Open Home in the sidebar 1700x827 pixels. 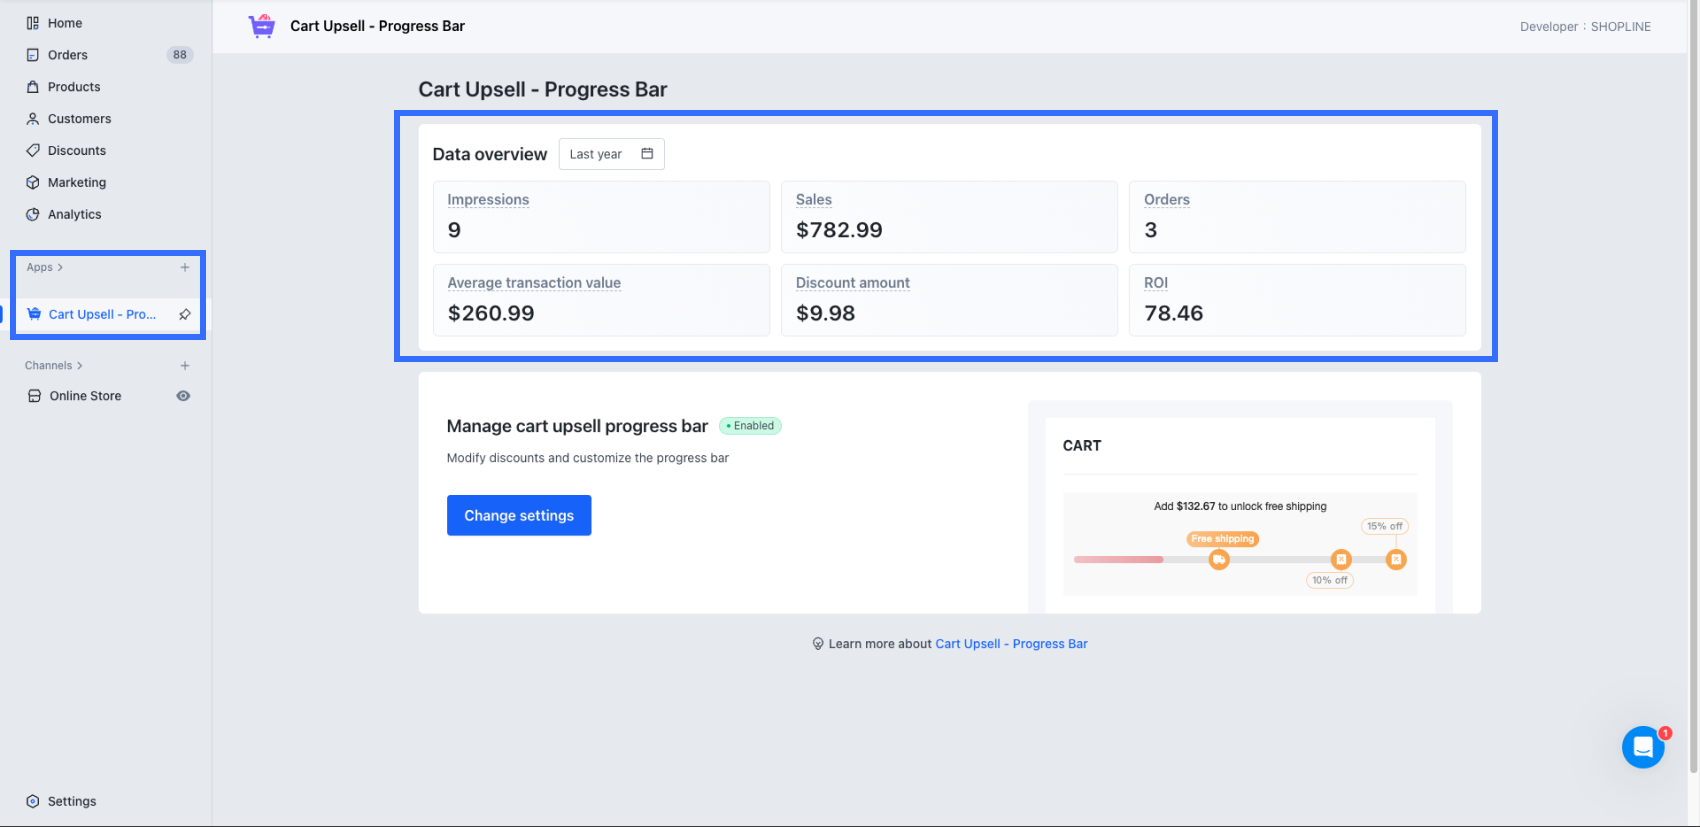click(x=65, y=23)
